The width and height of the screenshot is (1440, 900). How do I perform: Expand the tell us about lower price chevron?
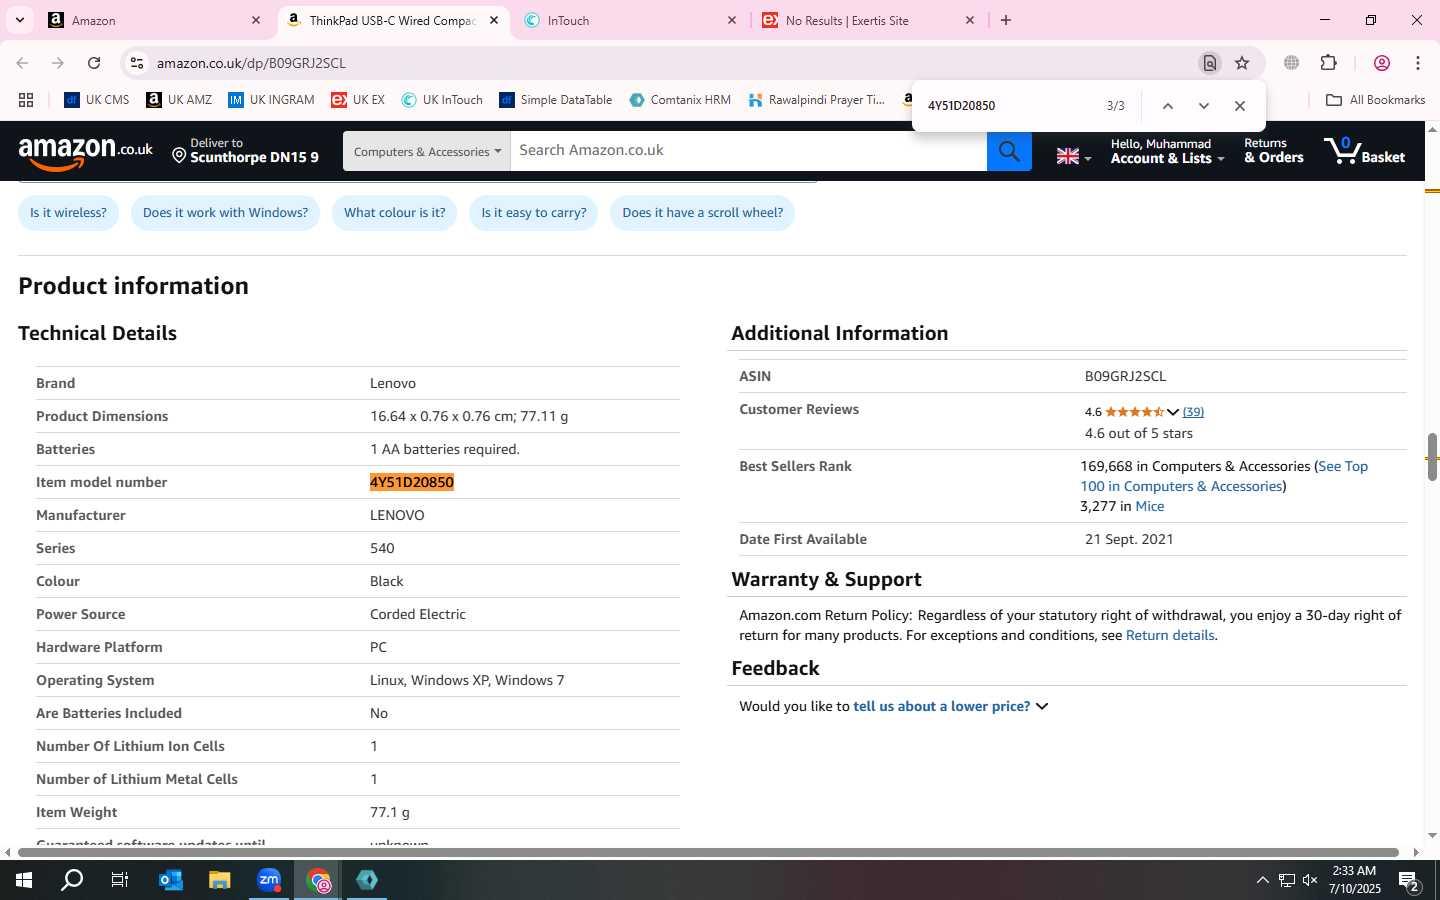click(x=1042, y=706)
